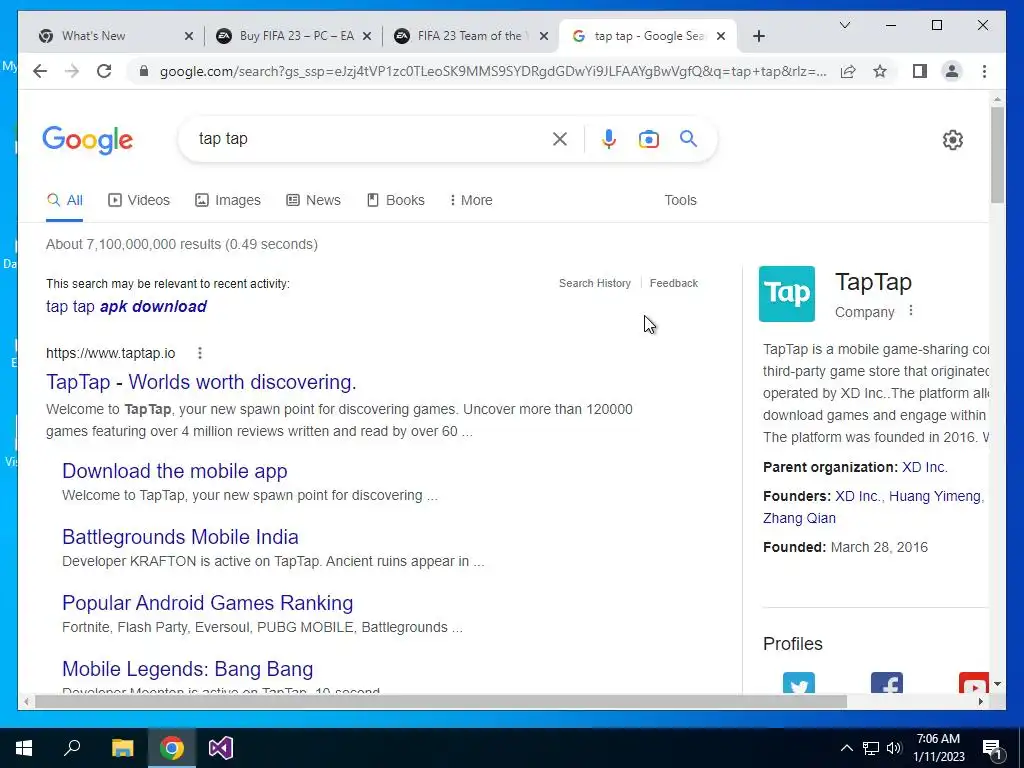Select the Books results filter

(x=396, y=200)
